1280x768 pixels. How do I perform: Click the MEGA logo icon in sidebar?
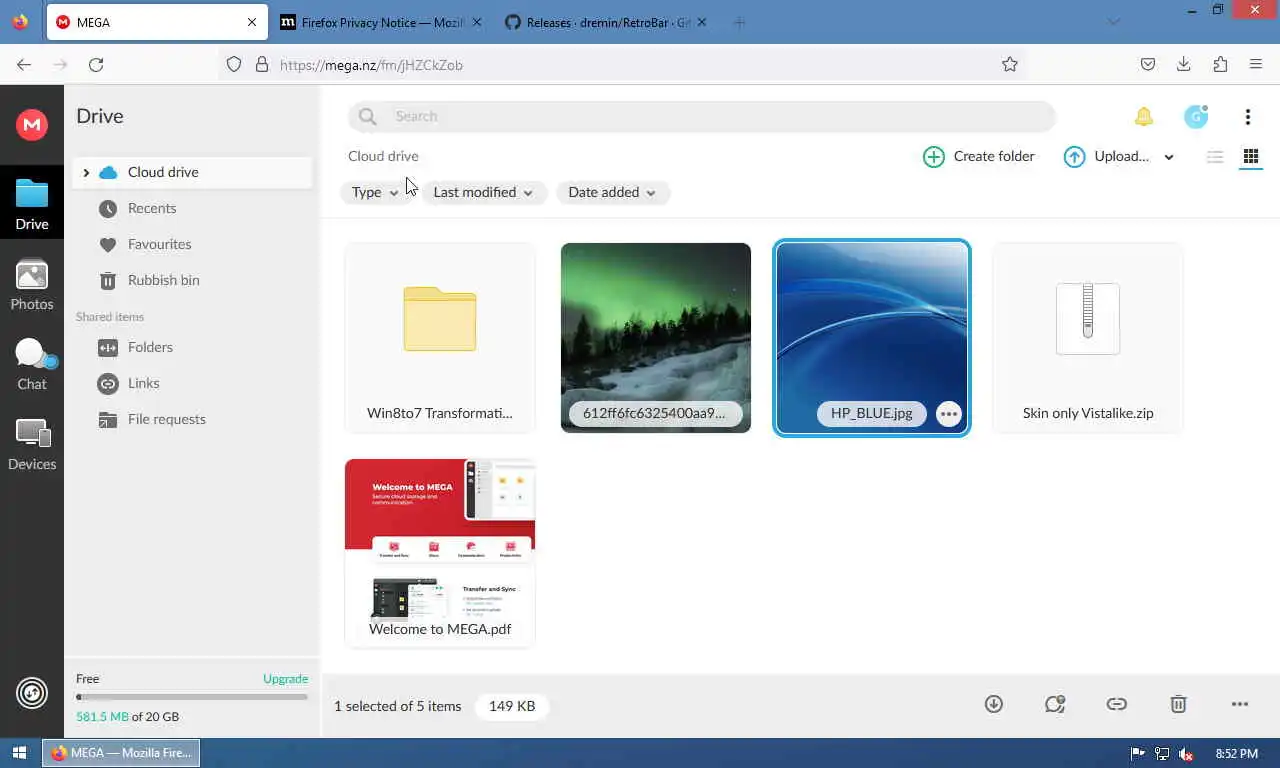point(32,124)
